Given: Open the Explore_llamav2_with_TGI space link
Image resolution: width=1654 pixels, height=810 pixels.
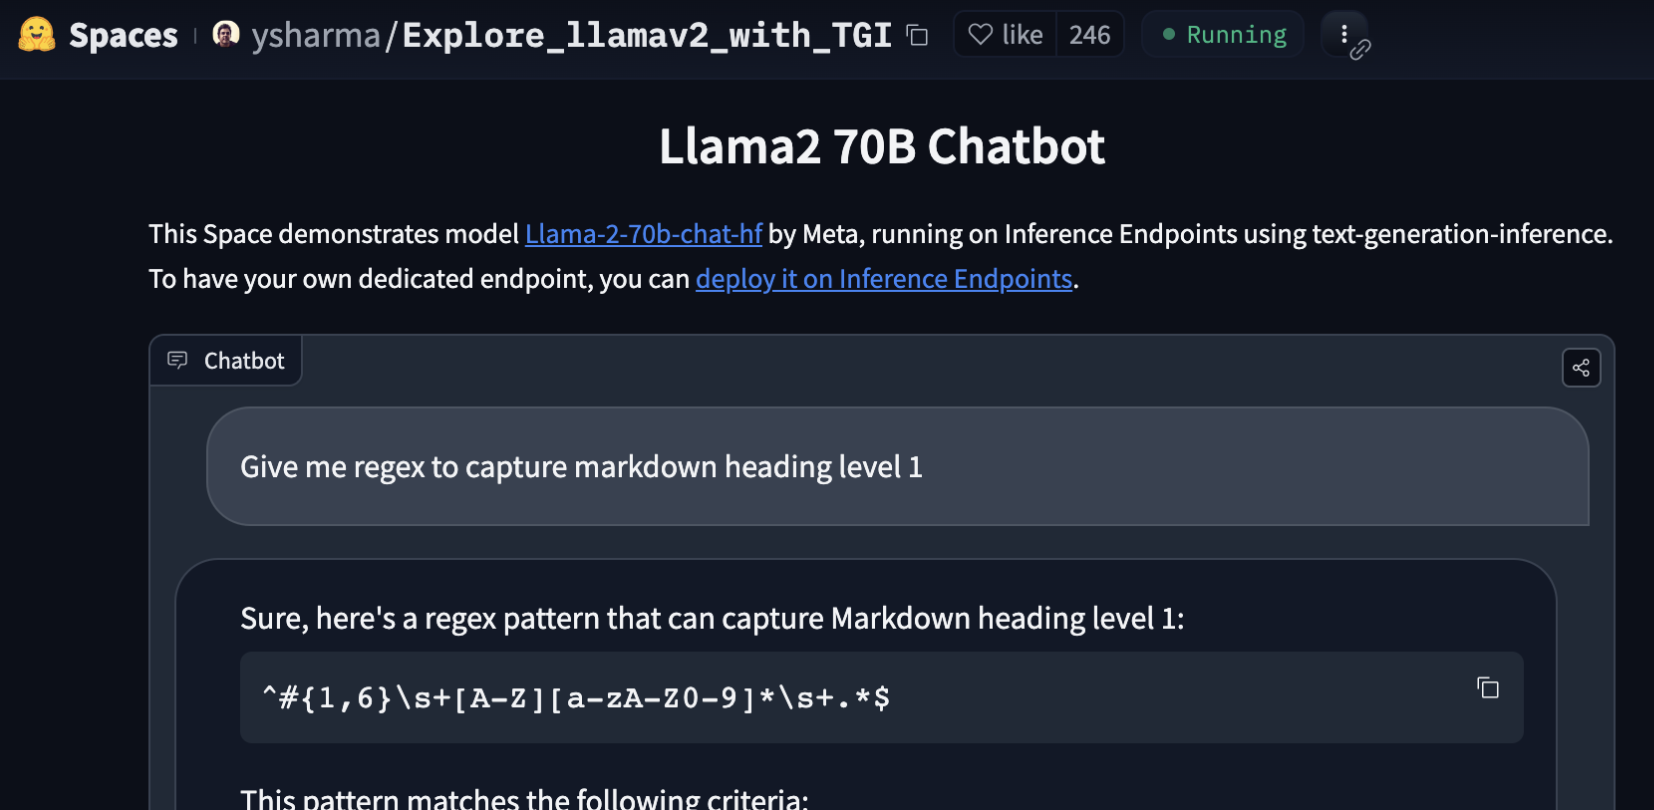Looking at the screenshot, I should 647,36.
